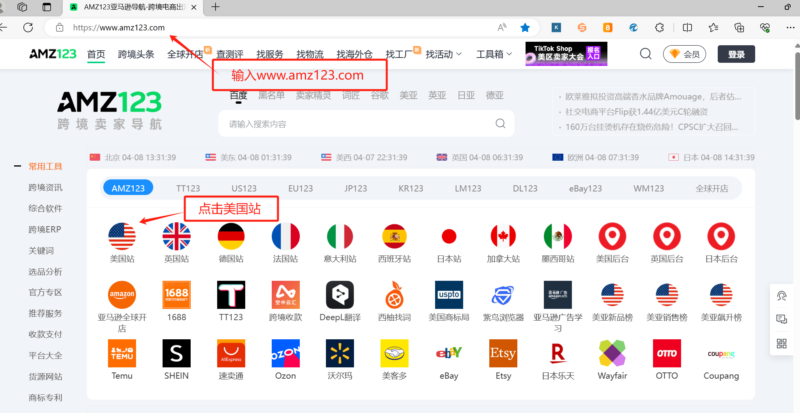800x413 pixels.
Task: Click the site search magnifier in header
Action: click(x=645, y=54)
